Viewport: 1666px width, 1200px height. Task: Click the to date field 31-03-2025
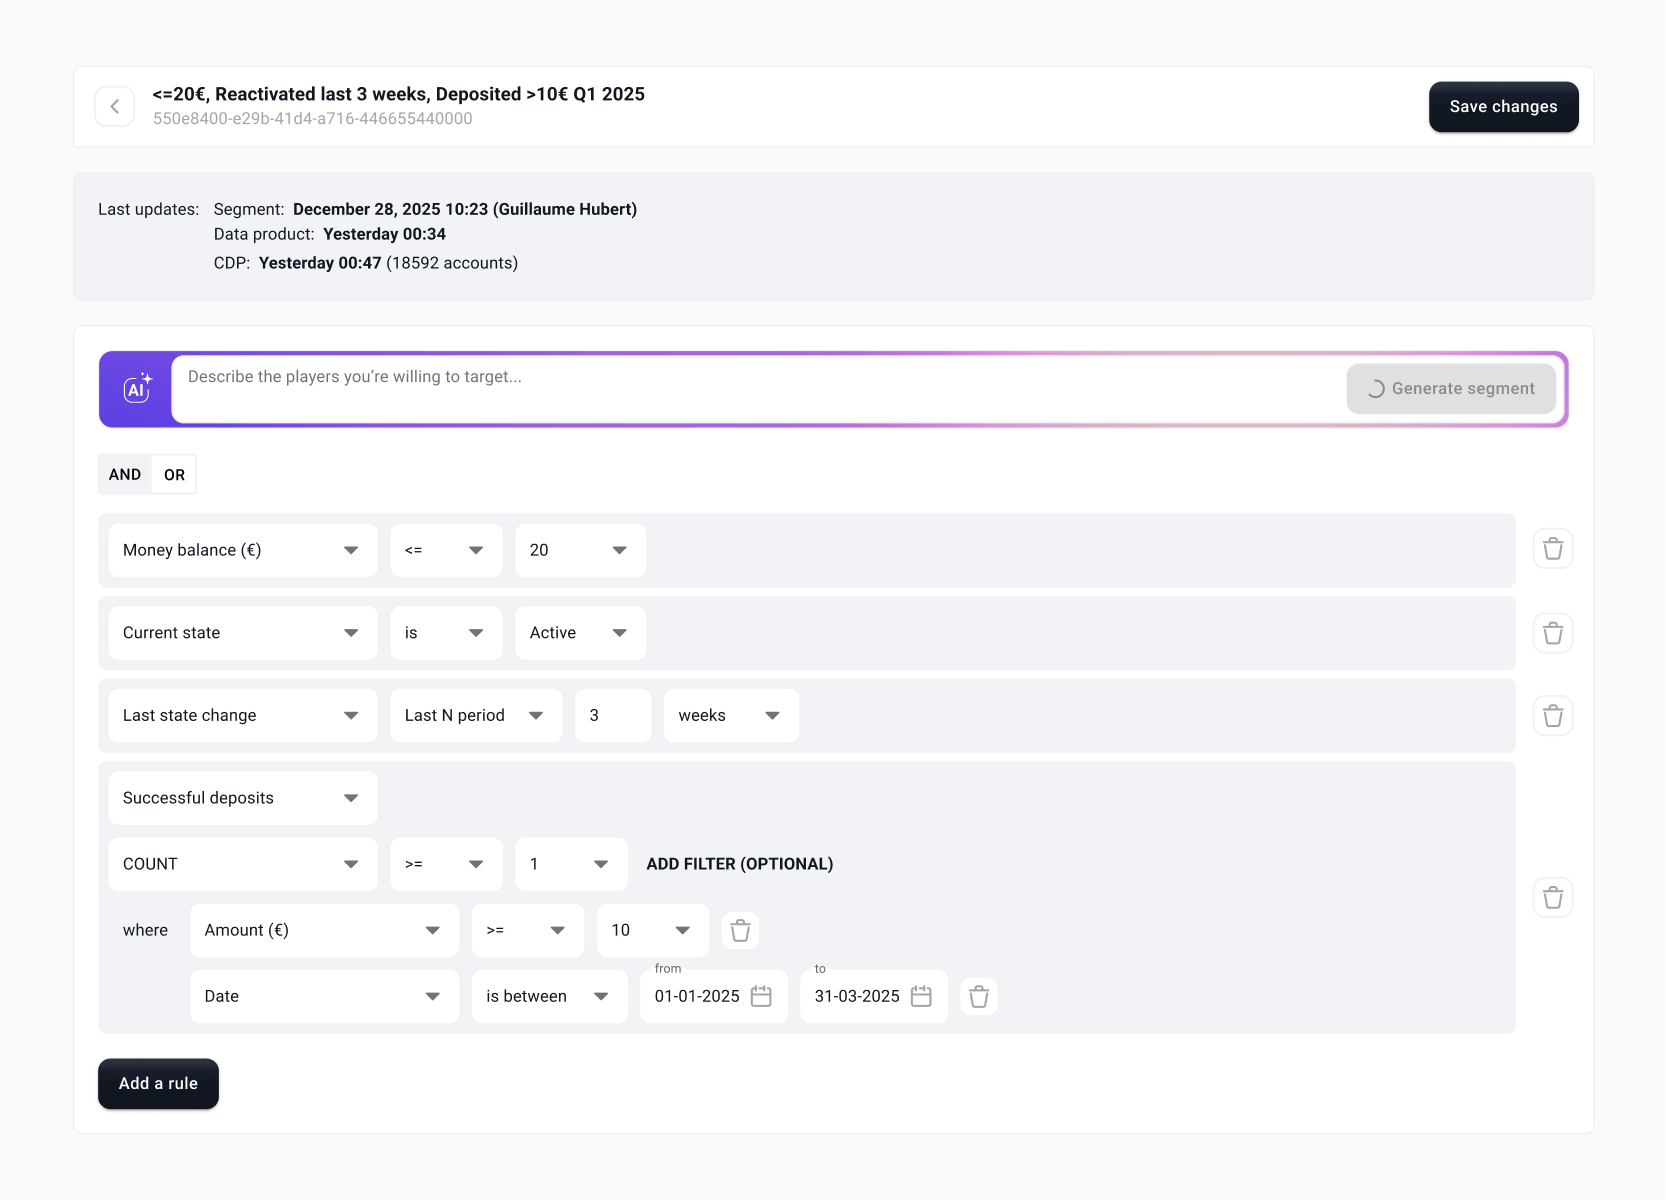tap(874, 996)
